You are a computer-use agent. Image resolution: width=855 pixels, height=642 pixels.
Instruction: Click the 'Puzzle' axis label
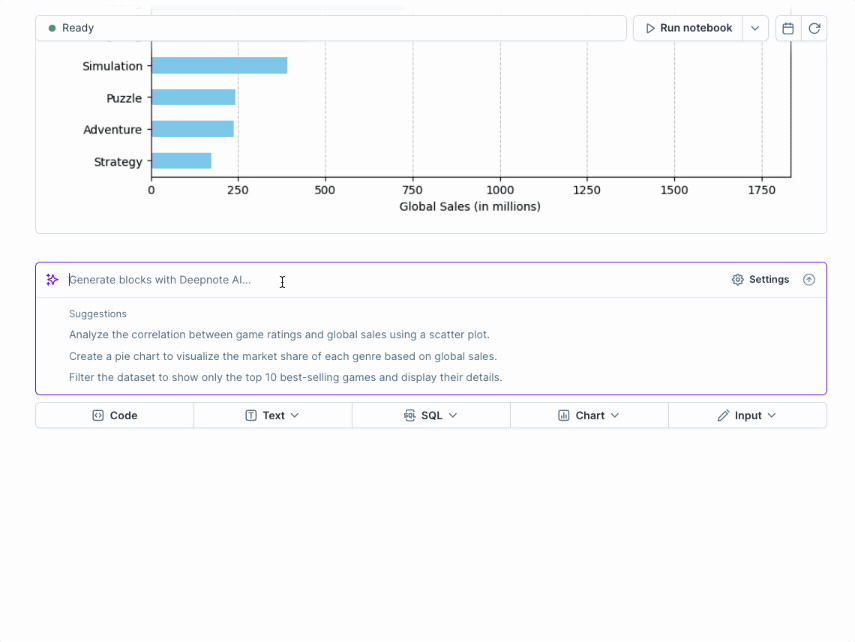click(124, 98)
